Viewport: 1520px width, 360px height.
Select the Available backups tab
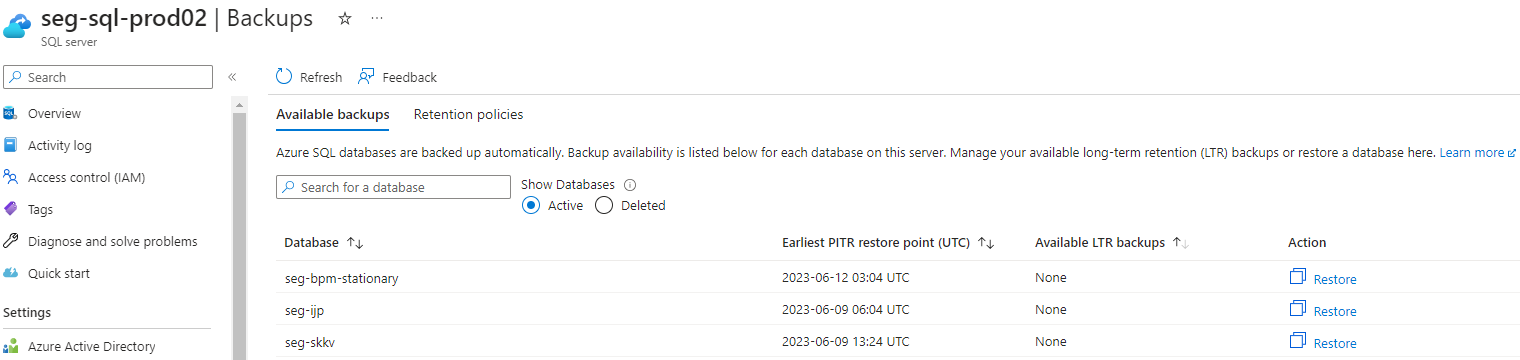point(333,115)
